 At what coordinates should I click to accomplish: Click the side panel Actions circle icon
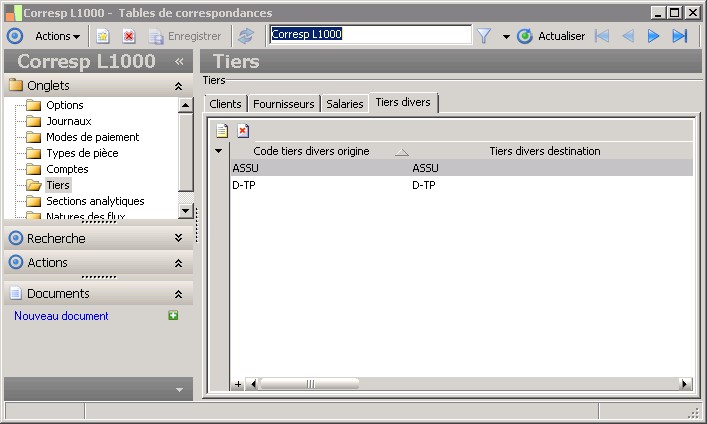tap(16, 262)
